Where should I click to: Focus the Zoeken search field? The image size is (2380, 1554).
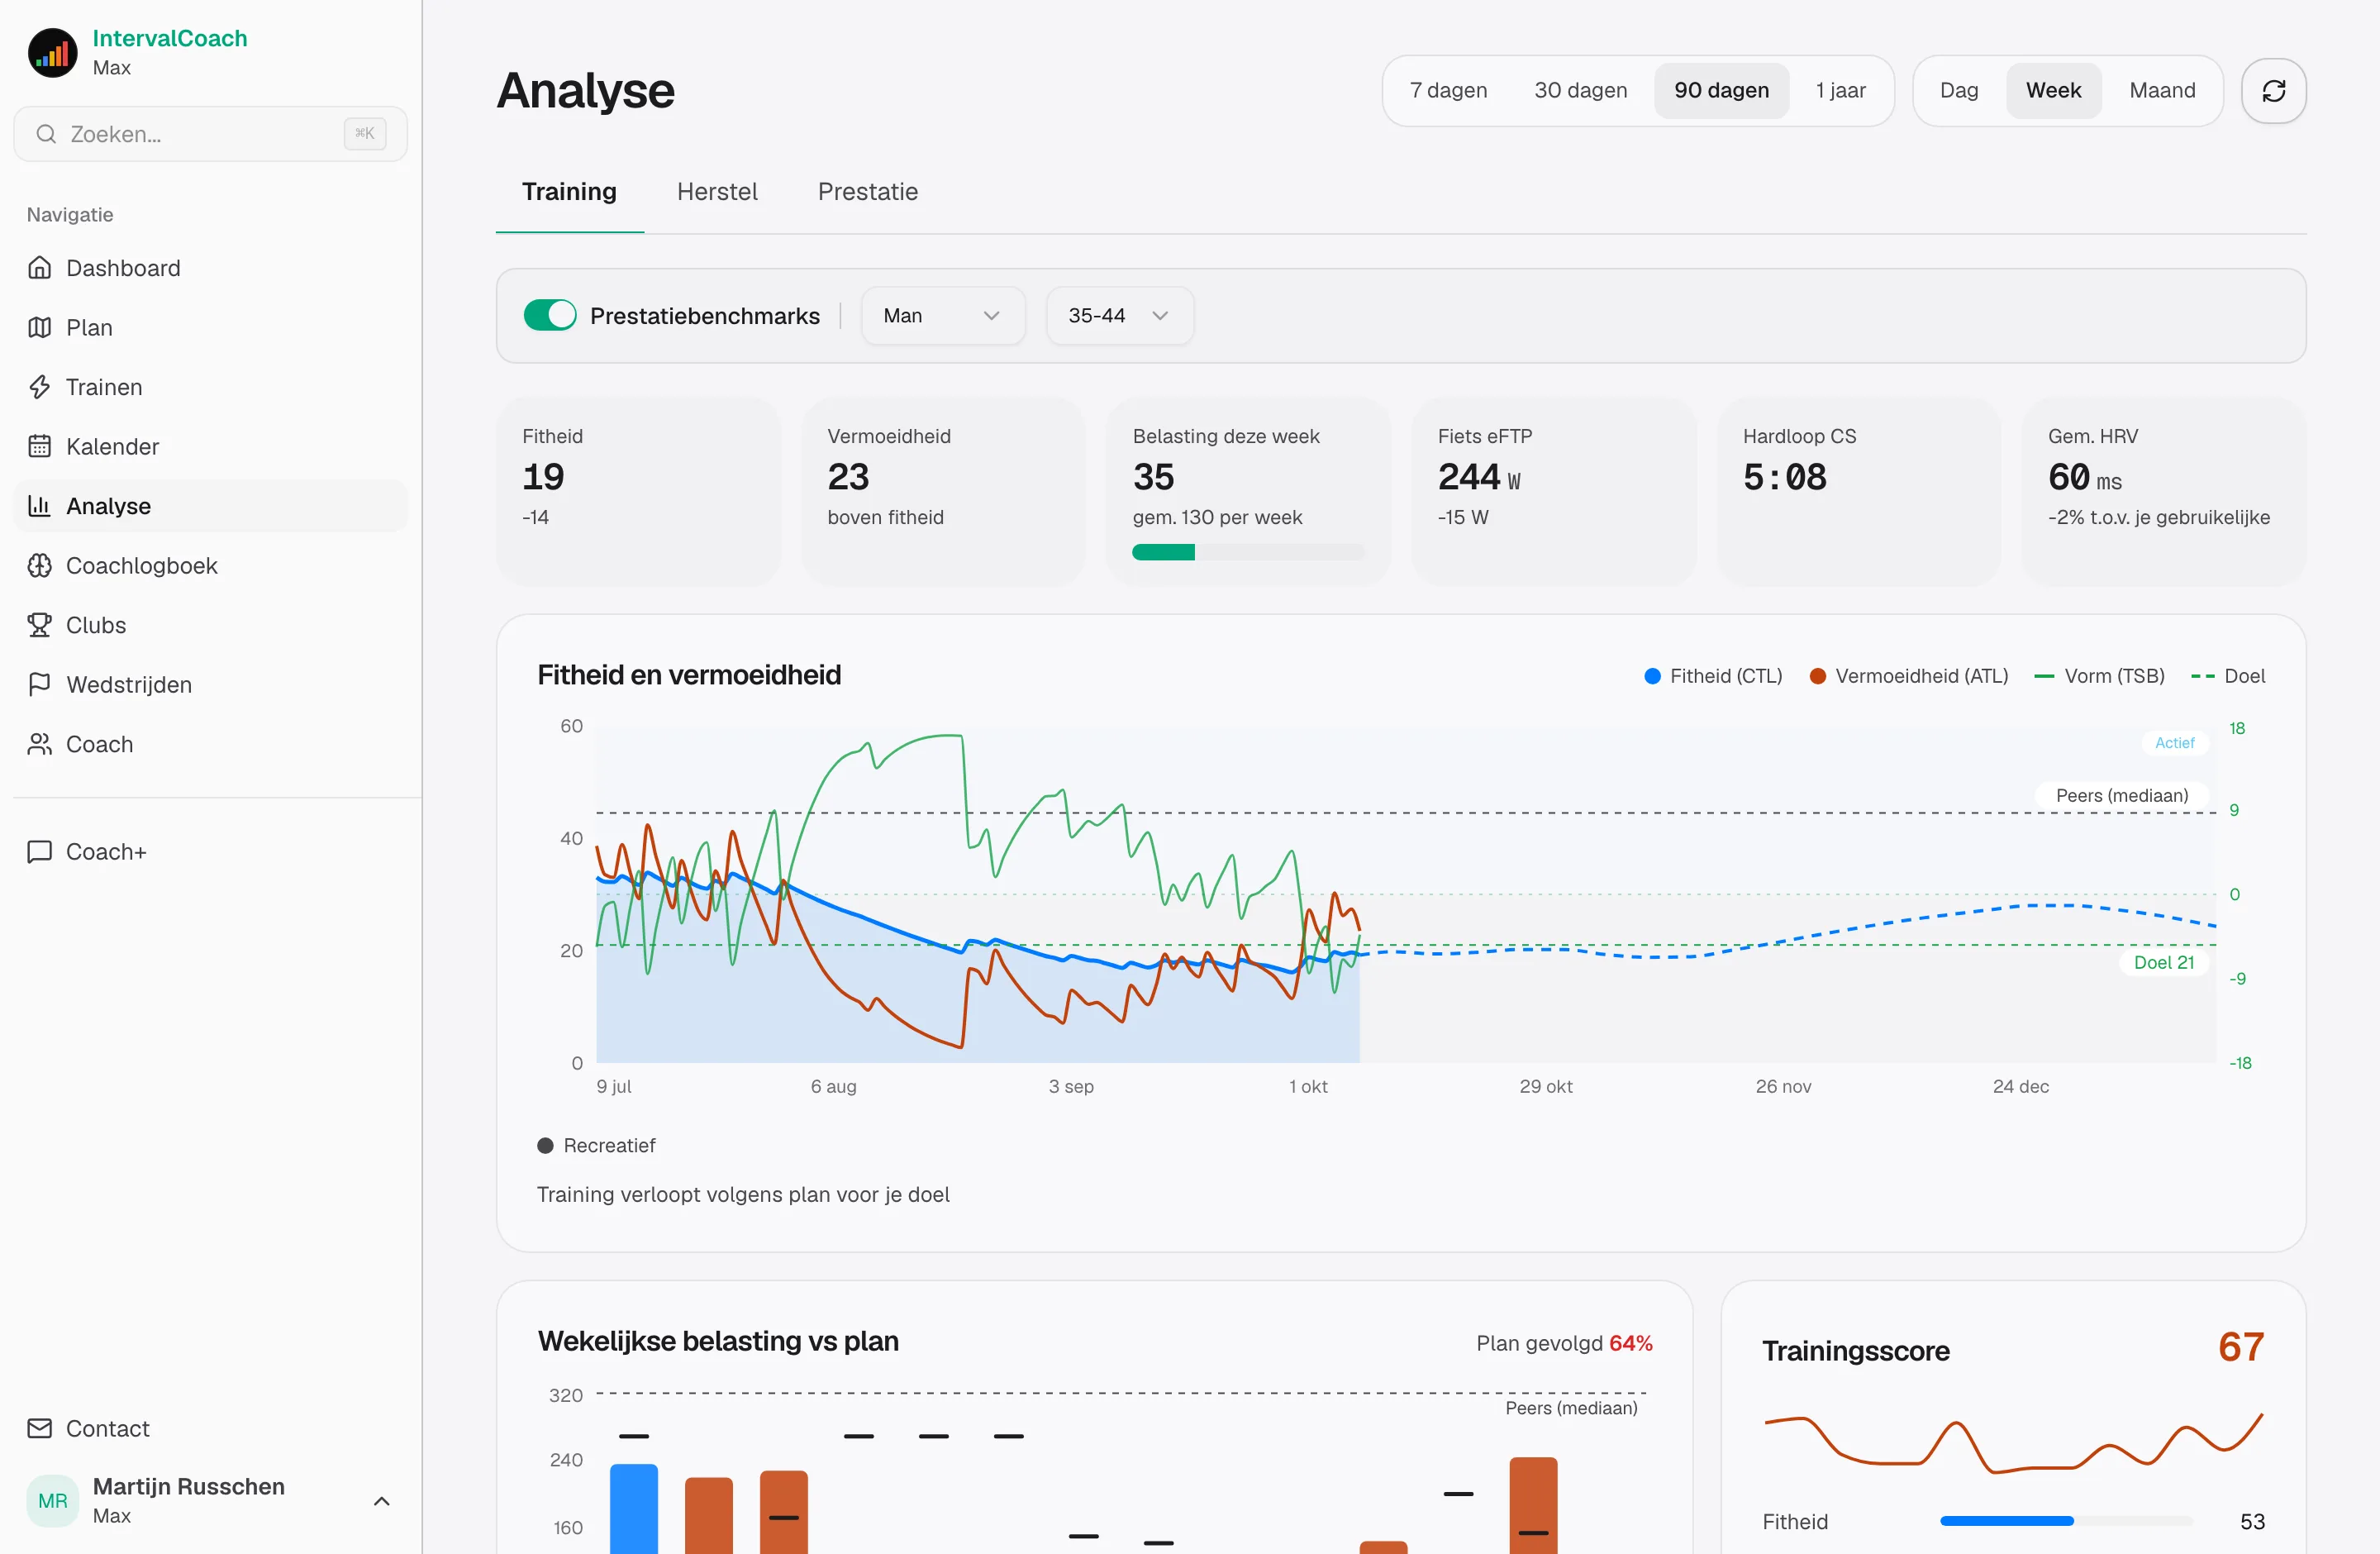pyautogui.click(x=210, y=134)
